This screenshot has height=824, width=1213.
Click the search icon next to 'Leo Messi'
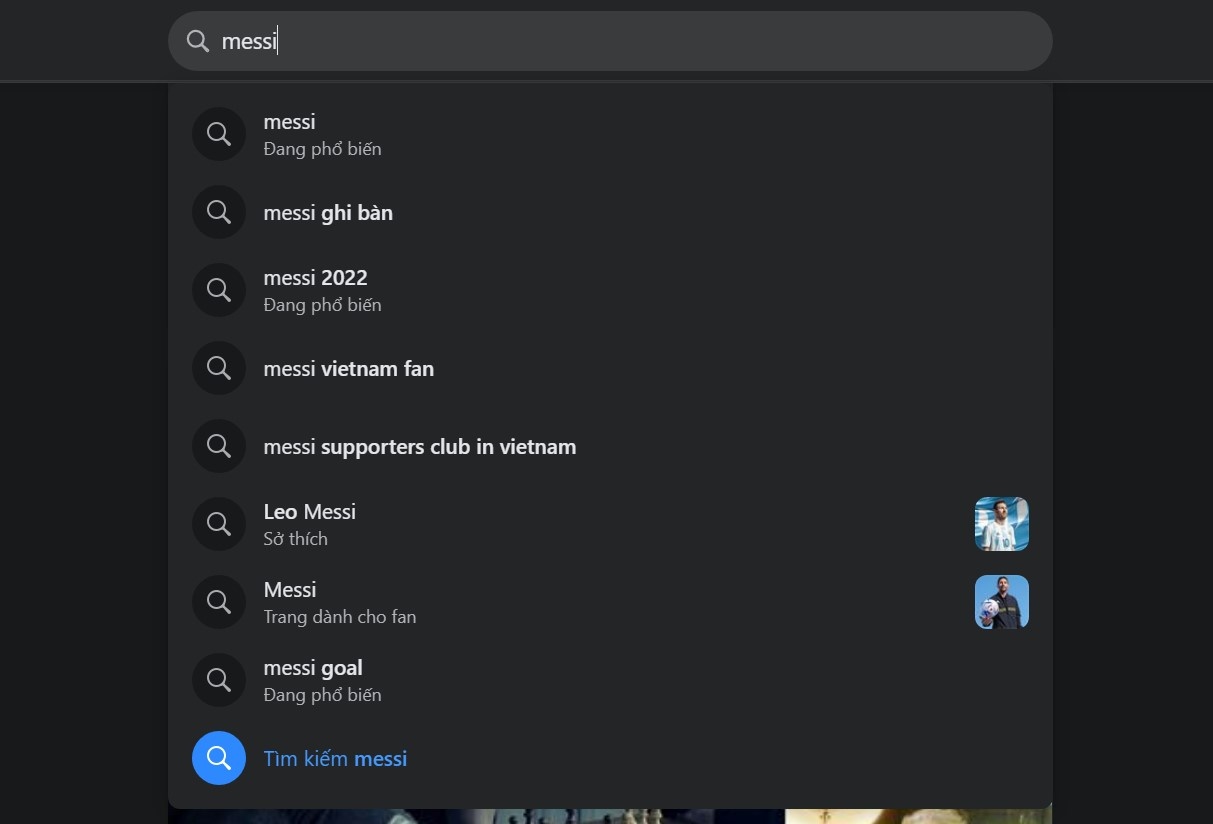click(218, 524)
